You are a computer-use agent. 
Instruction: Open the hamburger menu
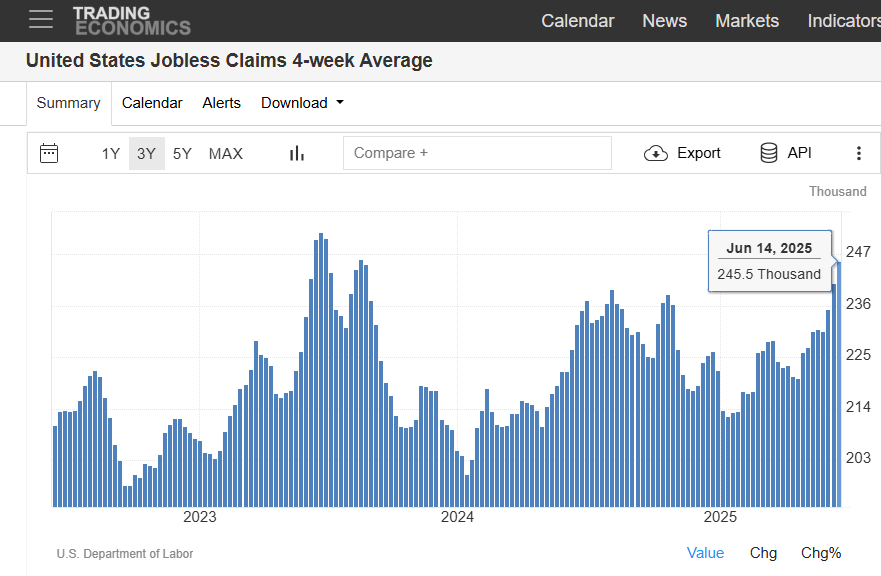click(41, 19)
